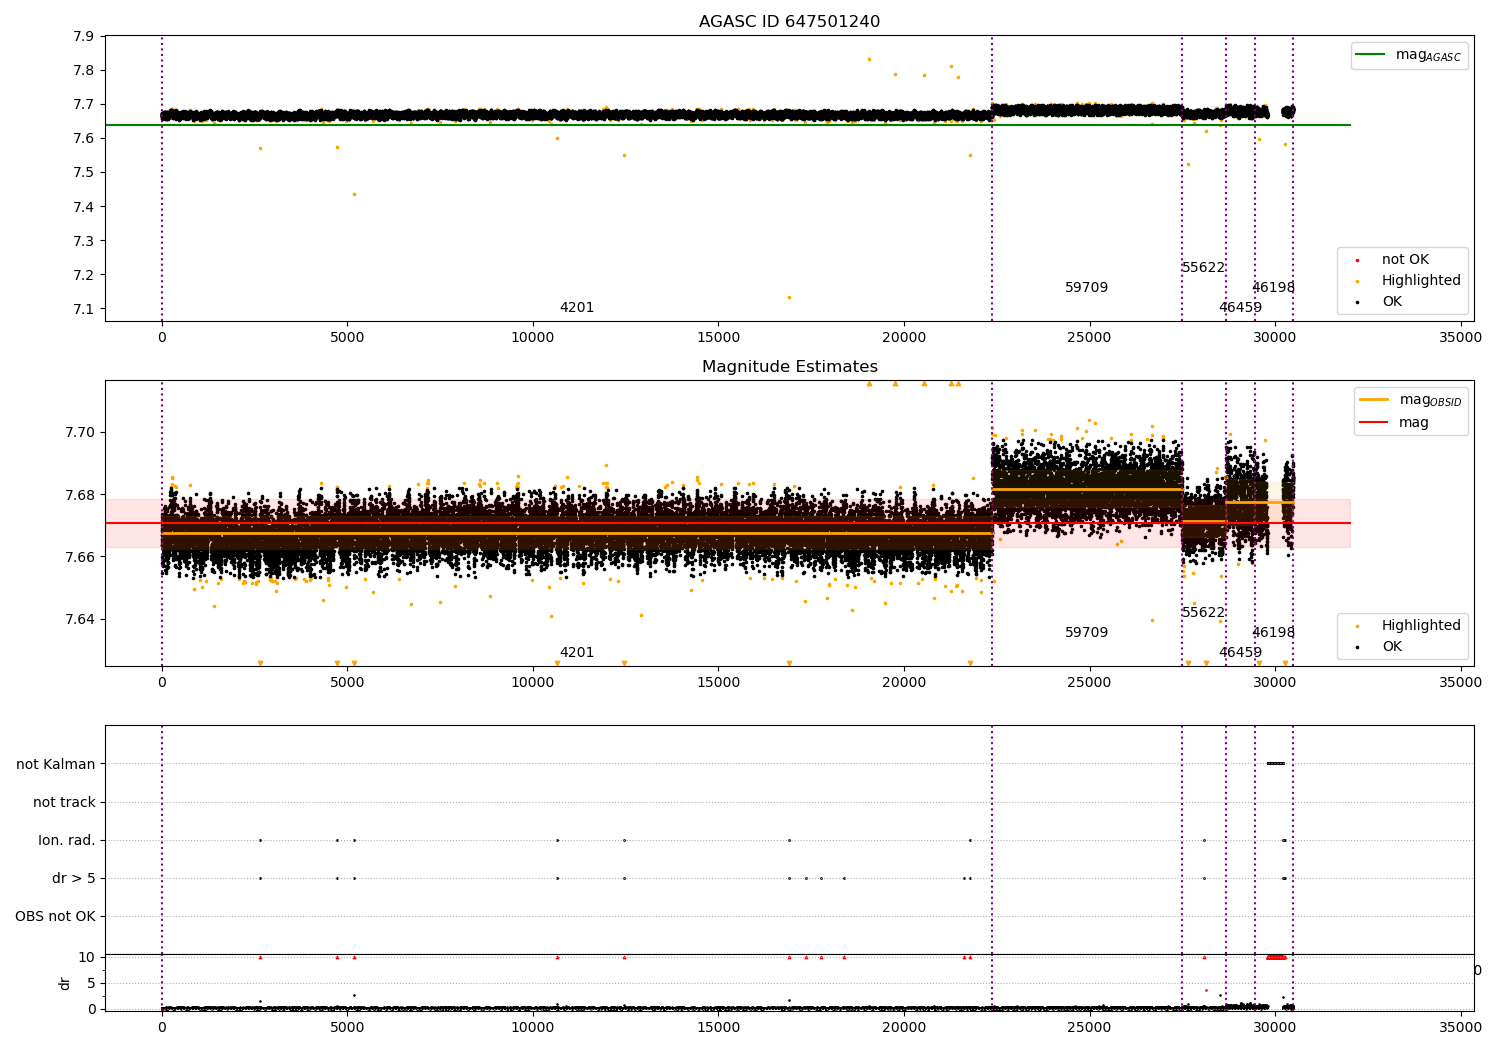The image size is (1500, 1050).
Task: Click the 46459 label in the Magnitude Estimates plot
Action: [1240, 653]
